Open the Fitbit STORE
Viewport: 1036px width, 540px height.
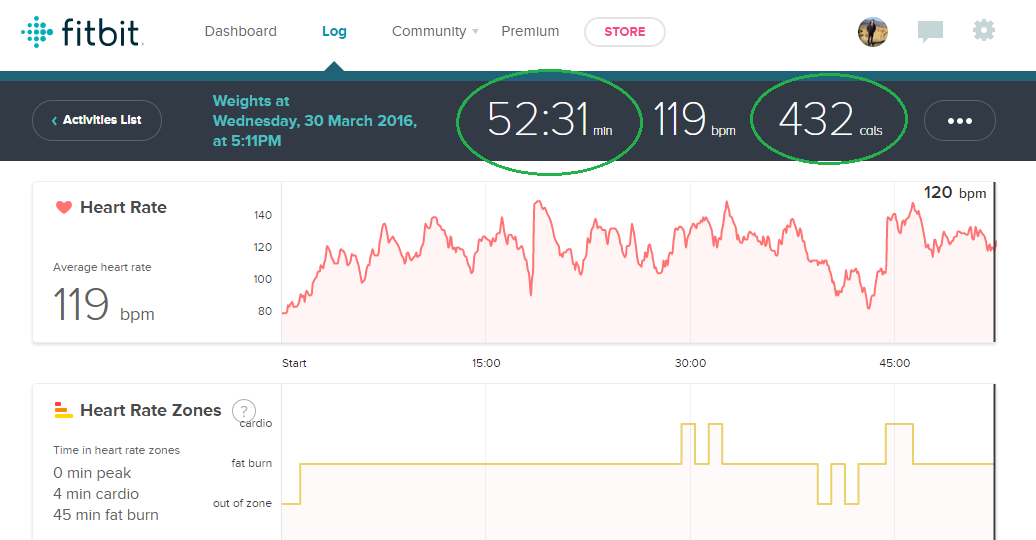[x=624, y=32]
